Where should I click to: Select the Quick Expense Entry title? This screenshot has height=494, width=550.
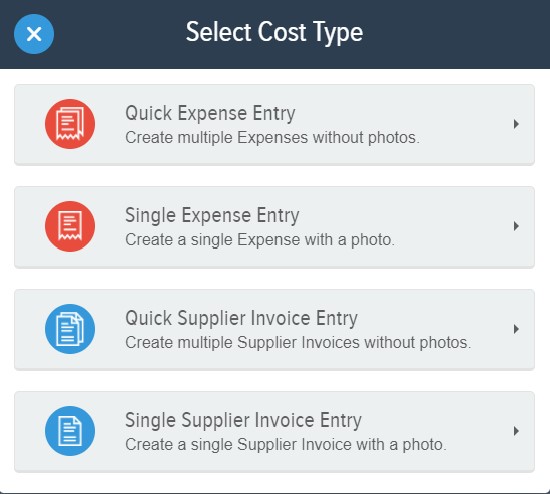[x=210, y=113]
